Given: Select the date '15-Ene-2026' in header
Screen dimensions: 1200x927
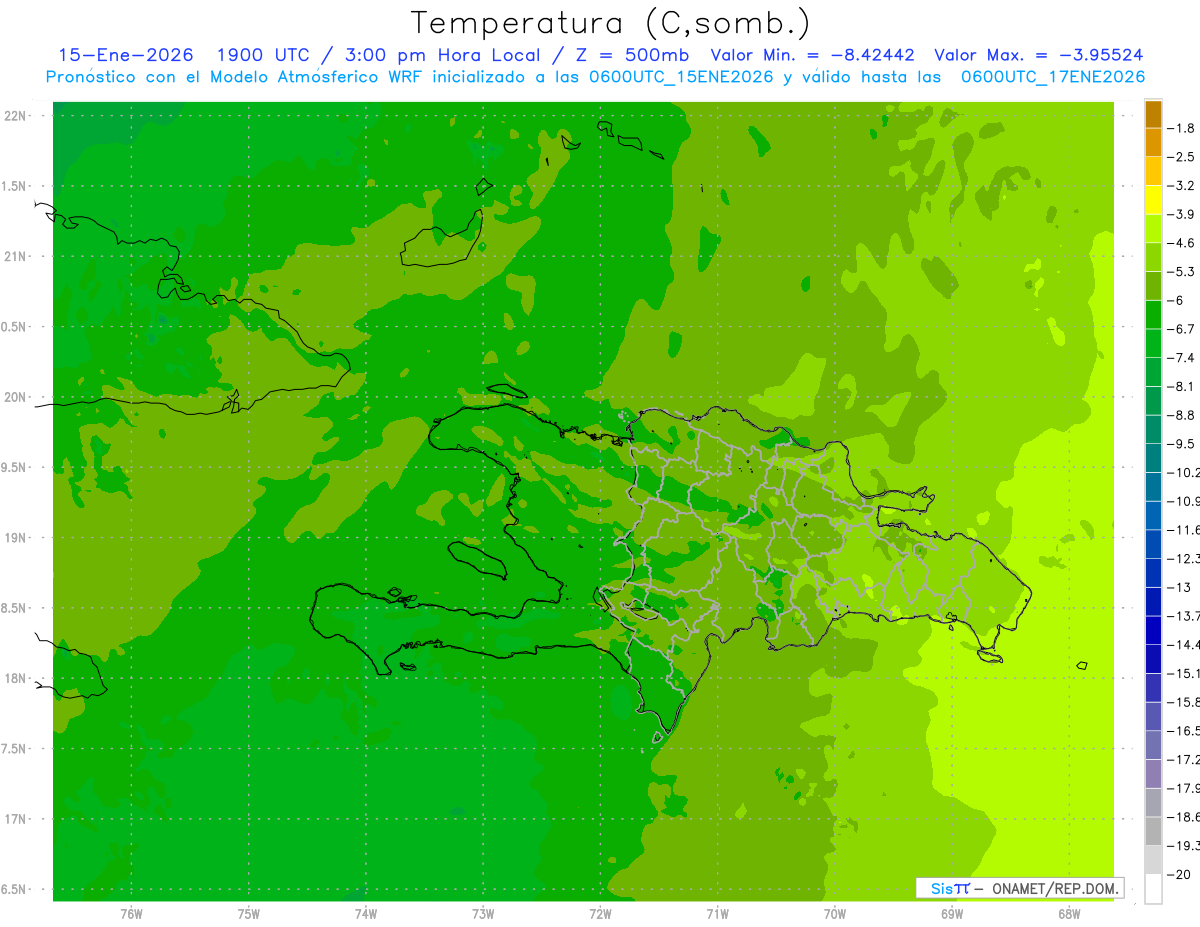Looking at the screenshot, I should [x=126, y=55].
